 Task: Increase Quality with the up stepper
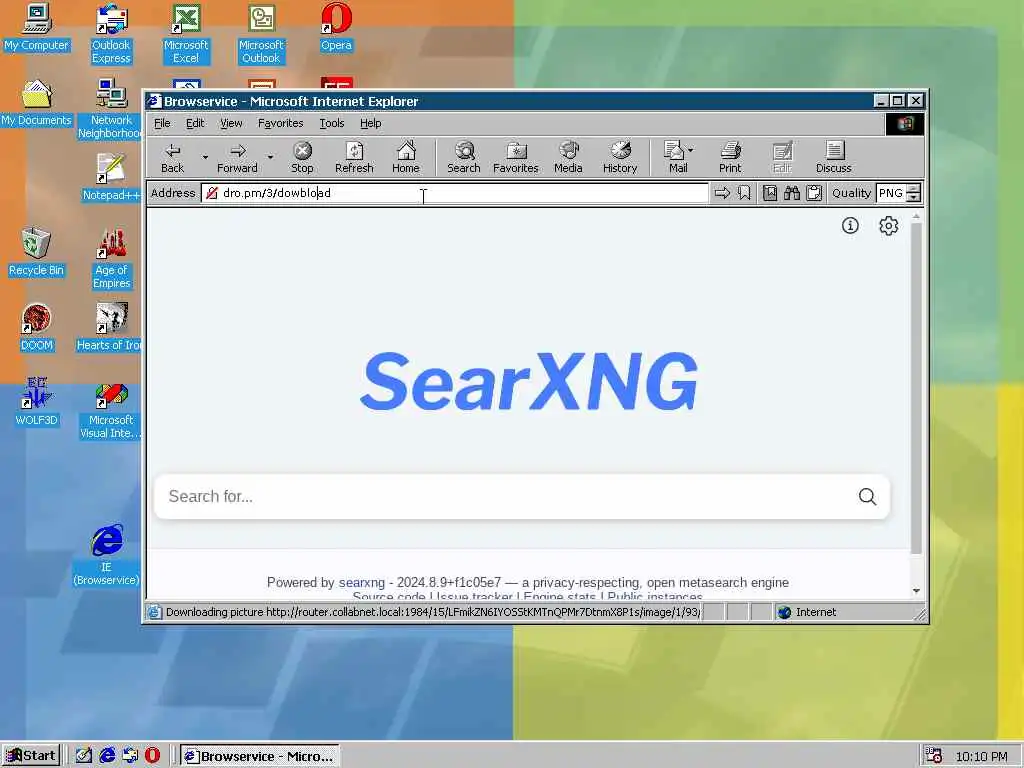click(x=914, y=188)
